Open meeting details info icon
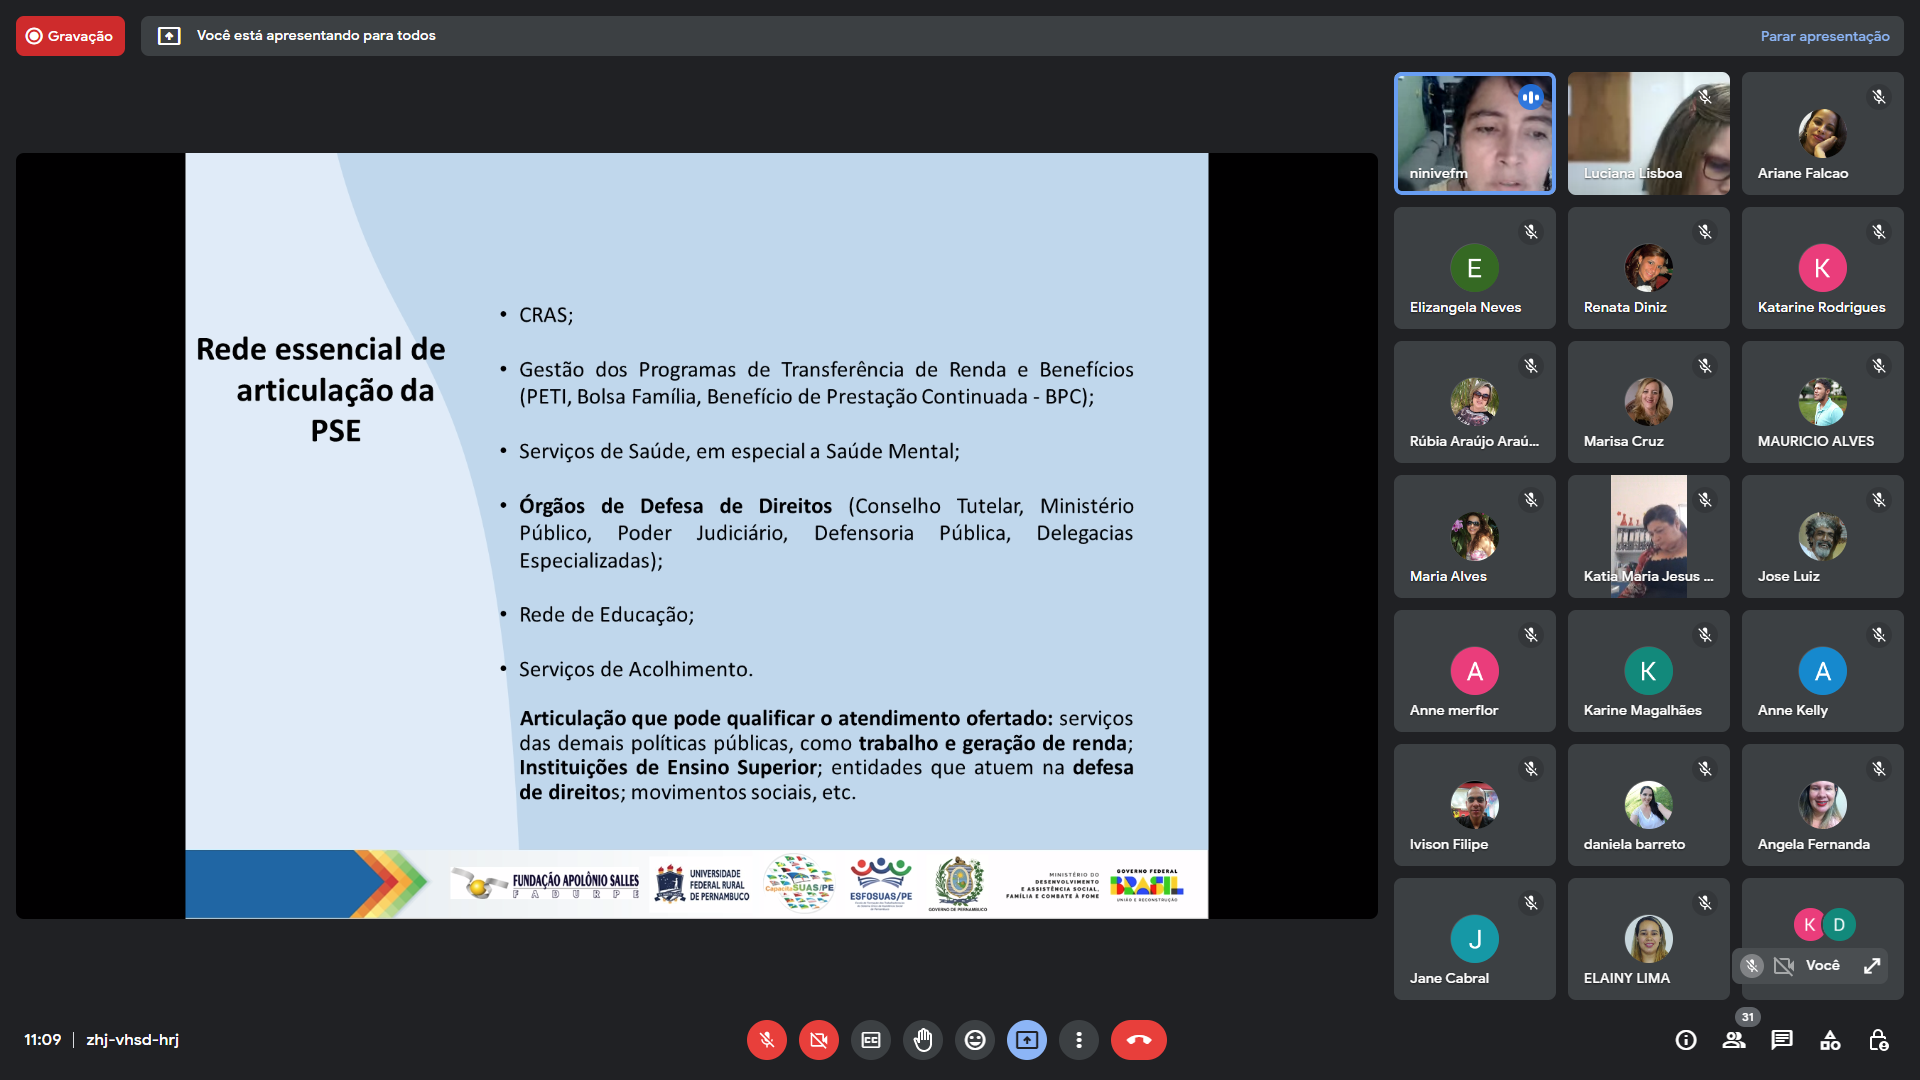The image size is (1920, 1080). 1686,1040
